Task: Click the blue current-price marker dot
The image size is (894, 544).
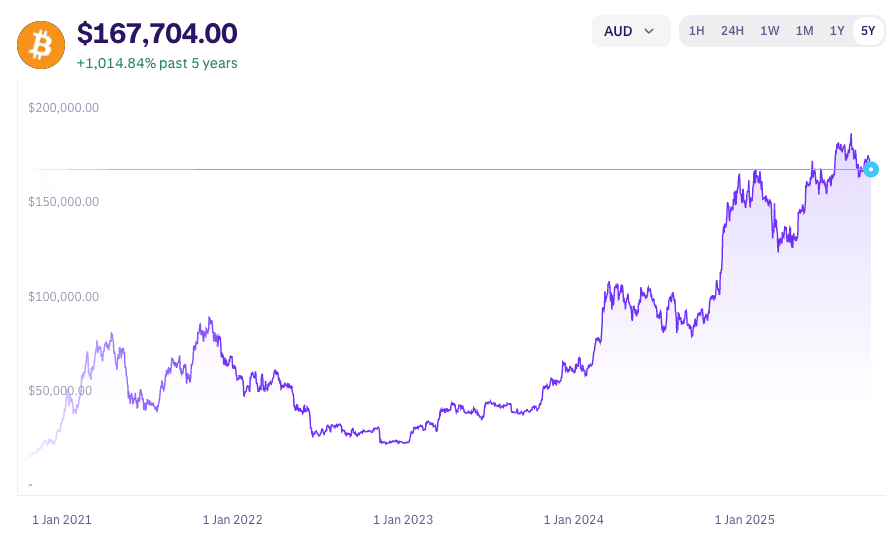Action: [x=871, y=170]
